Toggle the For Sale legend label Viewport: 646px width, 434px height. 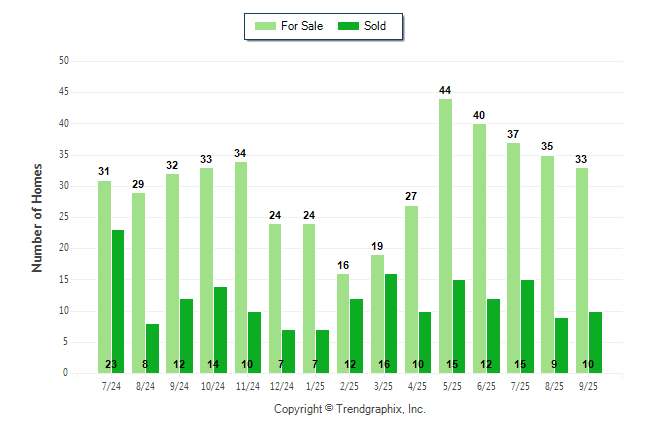pos(303,26)
